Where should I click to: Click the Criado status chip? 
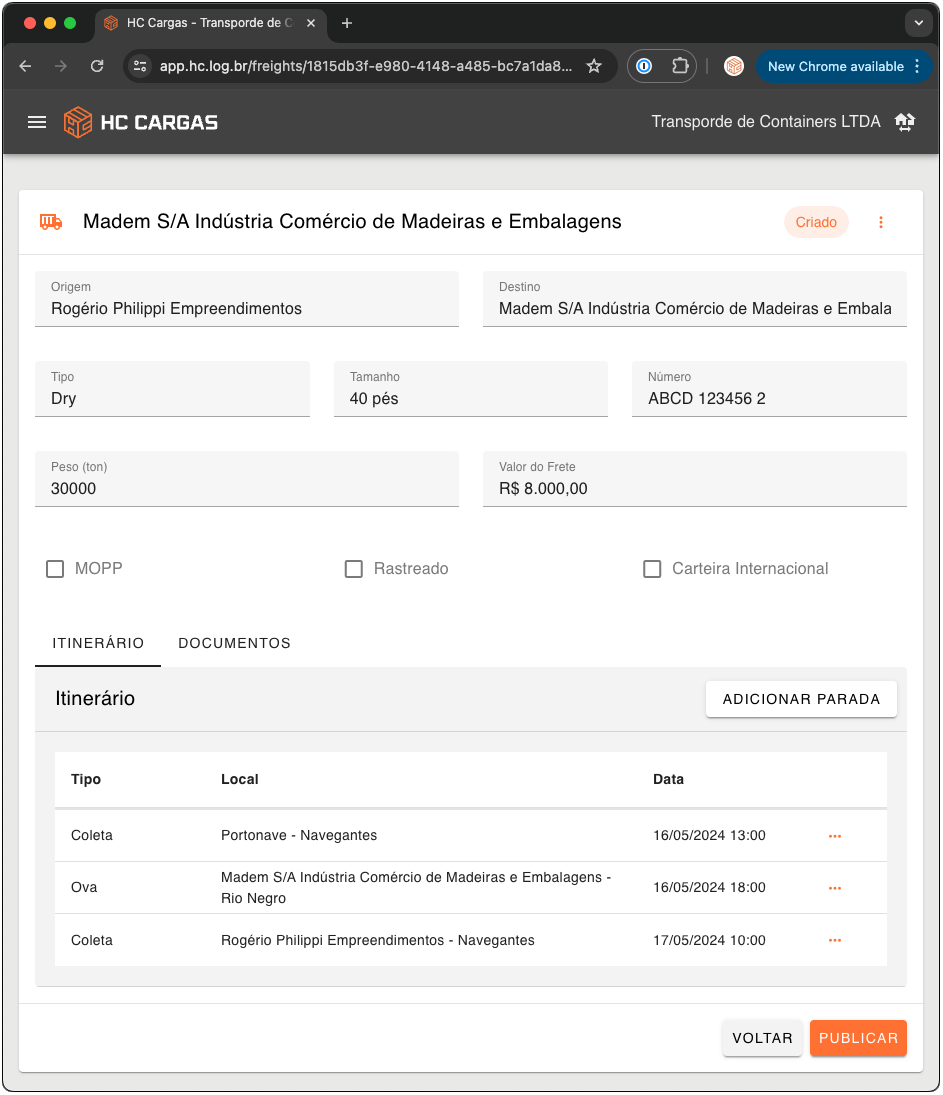click(816, 222)
